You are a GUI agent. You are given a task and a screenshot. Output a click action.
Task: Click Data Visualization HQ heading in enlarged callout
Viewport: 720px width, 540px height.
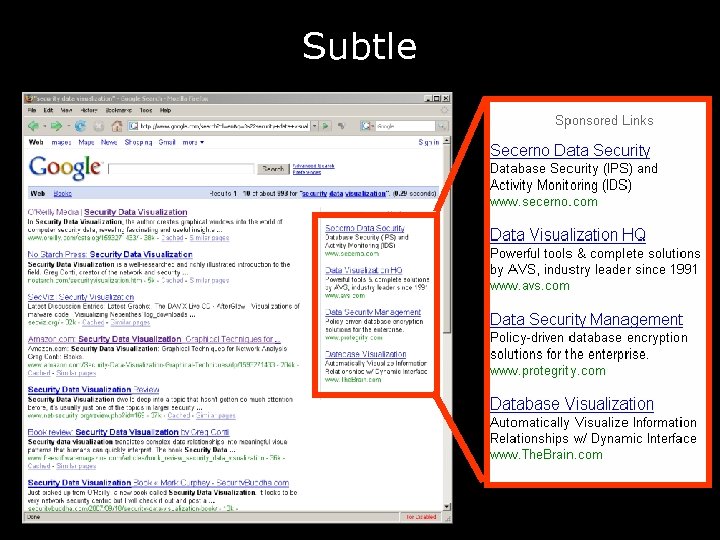568,235
